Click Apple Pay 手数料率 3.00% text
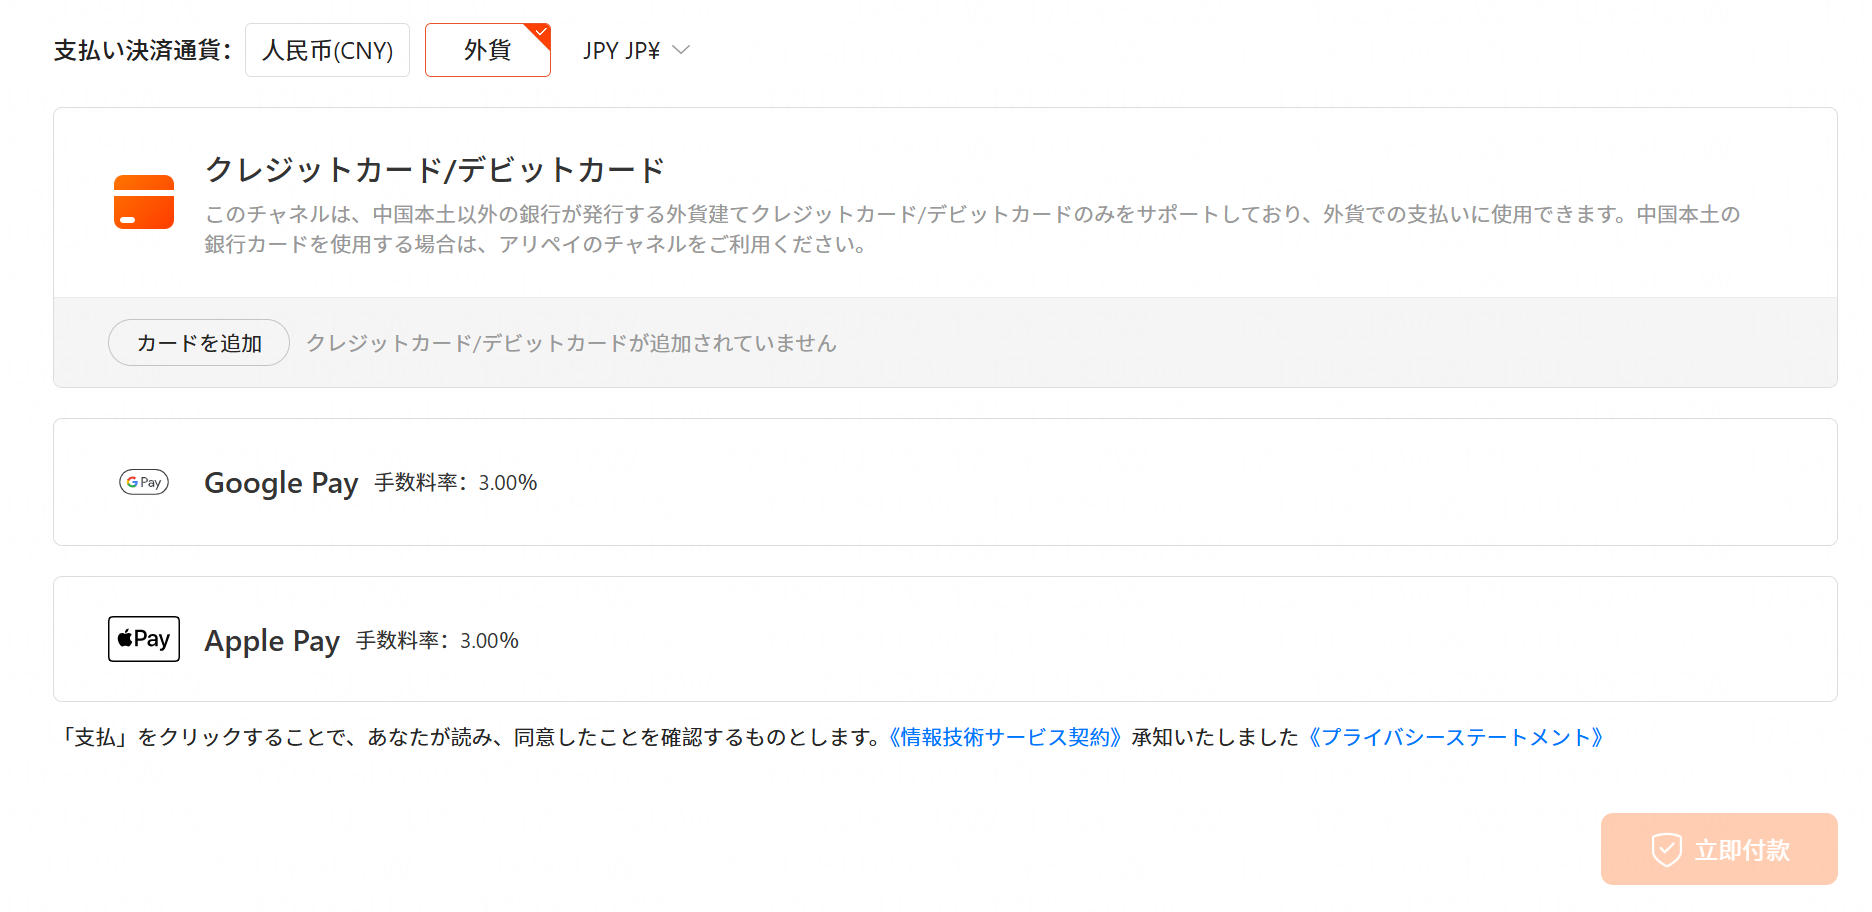 [437, 641]
